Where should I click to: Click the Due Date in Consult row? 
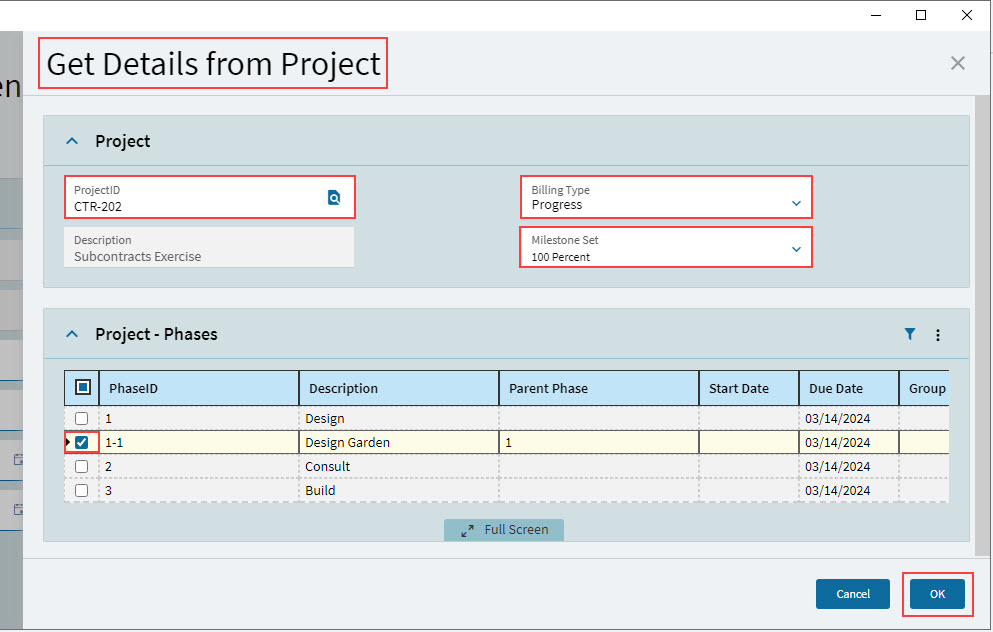[x=849, y=466]
